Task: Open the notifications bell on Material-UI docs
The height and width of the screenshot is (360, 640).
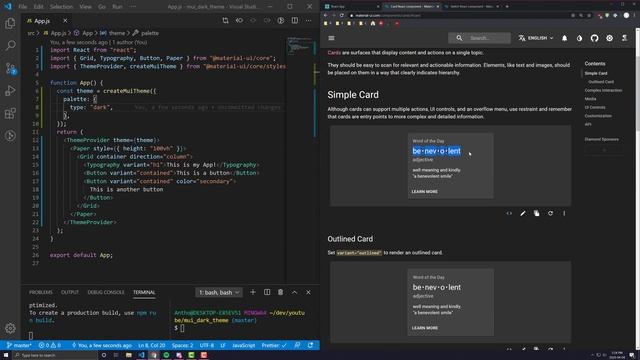Action: [x=564, y=38]
